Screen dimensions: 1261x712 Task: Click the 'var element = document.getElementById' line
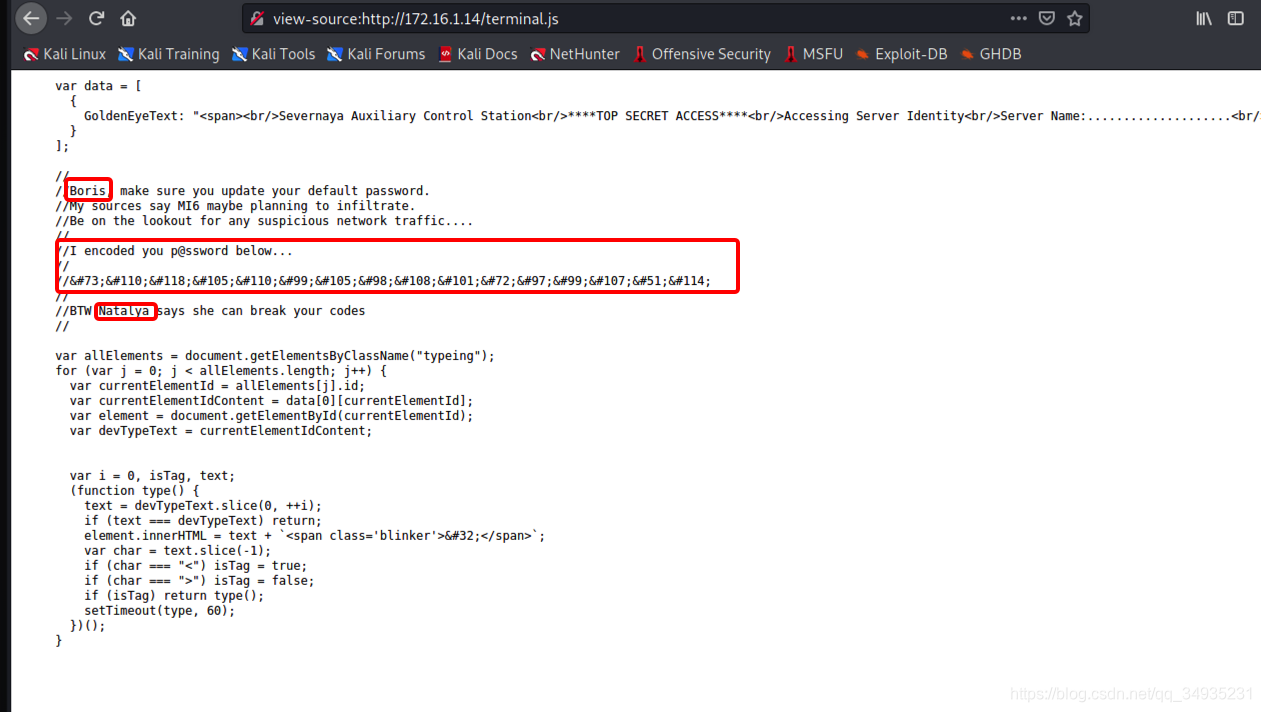point(271,416)
